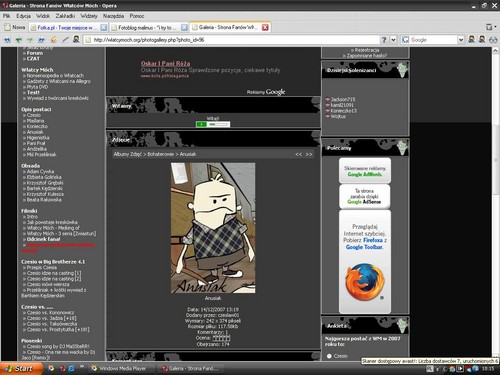Open the home page icon

pyautogui.click(x=53, y=40)
